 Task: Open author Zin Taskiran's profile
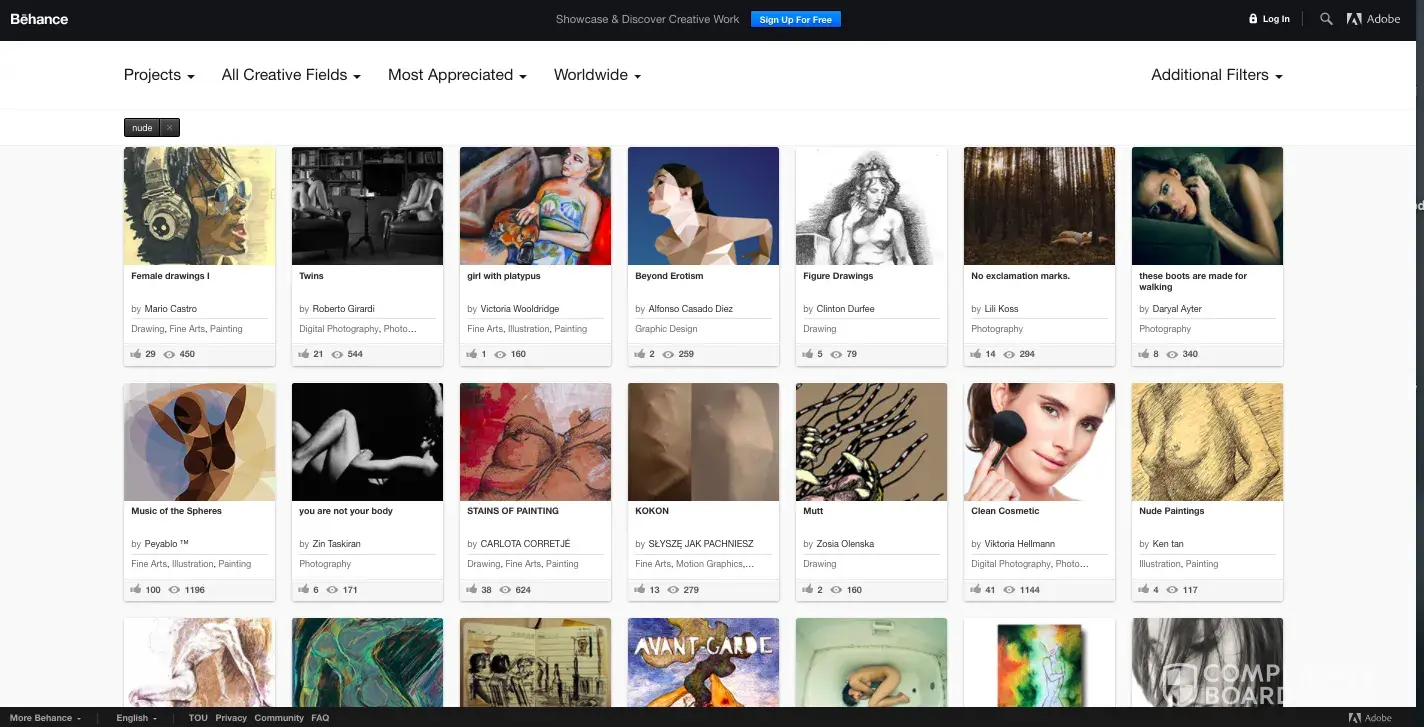(336, 544)
